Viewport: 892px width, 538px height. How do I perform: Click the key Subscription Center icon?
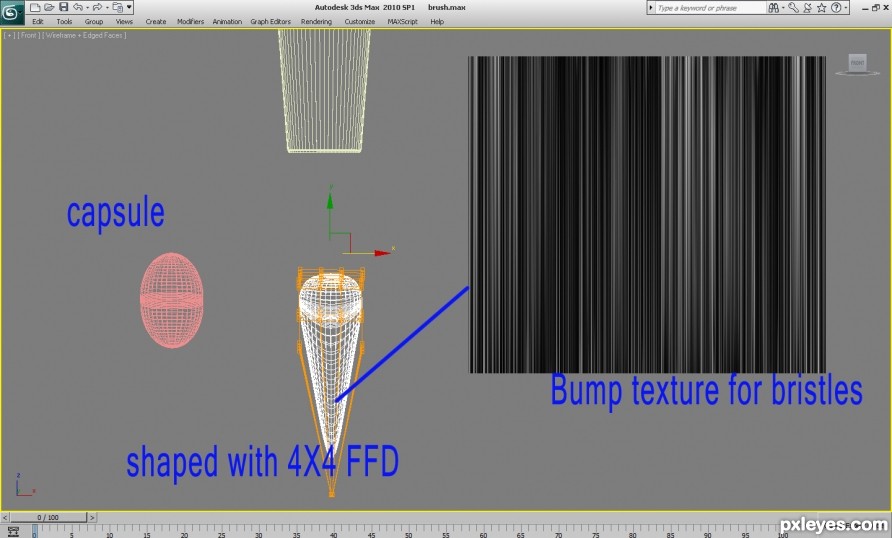tap(794, 7)
